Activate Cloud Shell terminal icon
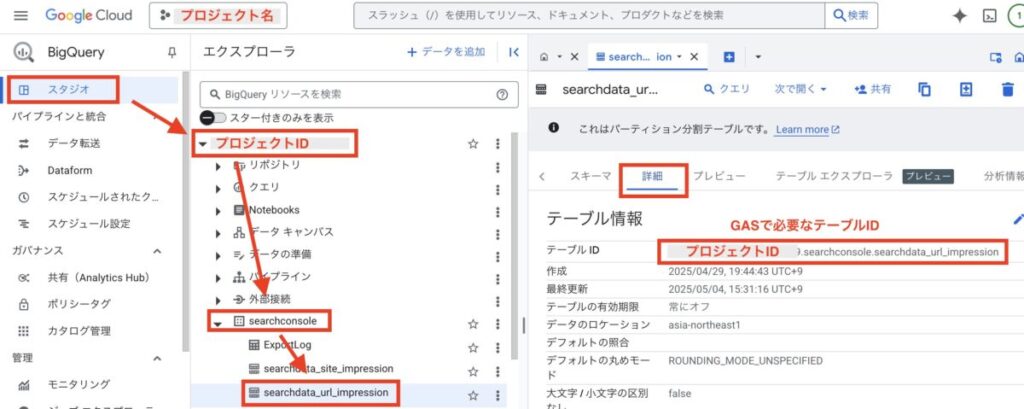1024x409 pixels. (x=989, y=16)
